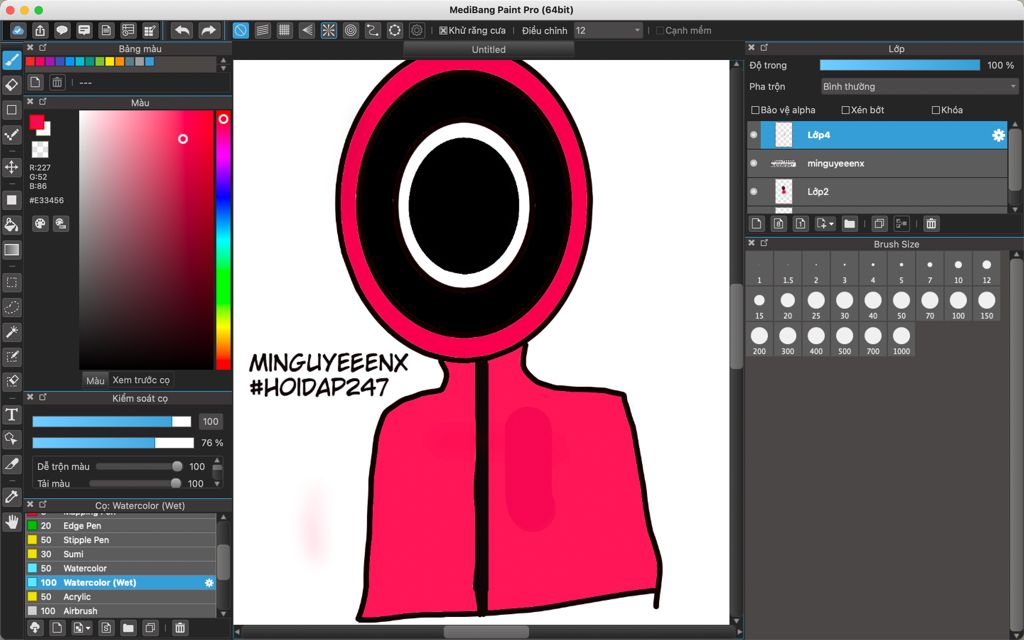Click the brush control option stepper arrows
The height and width of the screenshot is (640, 1024).
pyautogui.click(x=217, y=473)
